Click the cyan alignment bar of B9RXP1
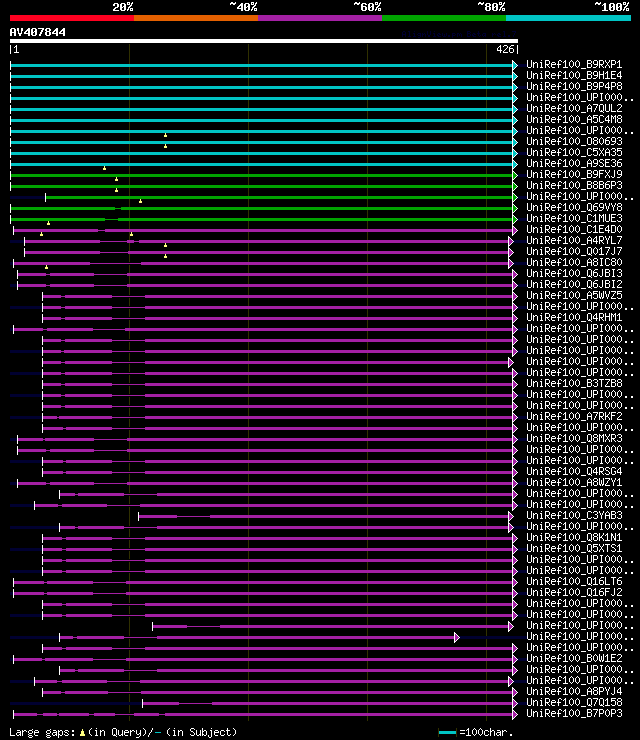The width and height of the screenshot is (640, 740). 262,65
